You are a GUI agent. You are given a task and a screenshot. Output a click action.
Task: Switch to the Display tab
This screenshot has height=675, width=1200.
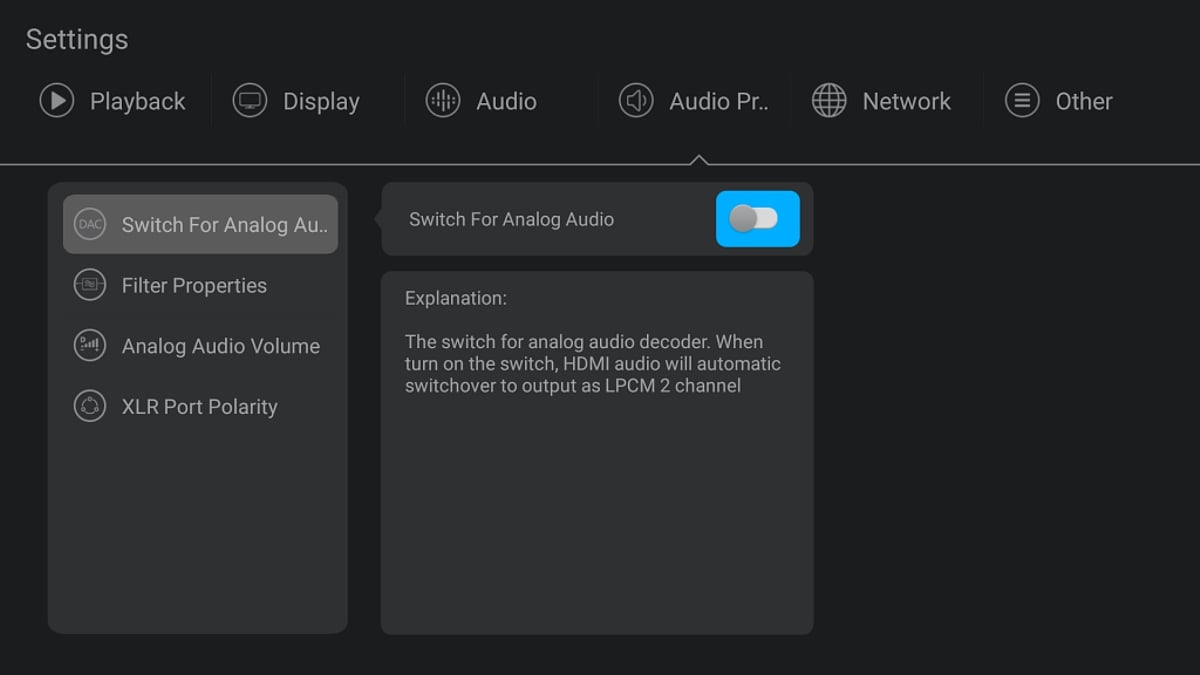(x=321, y=101)
